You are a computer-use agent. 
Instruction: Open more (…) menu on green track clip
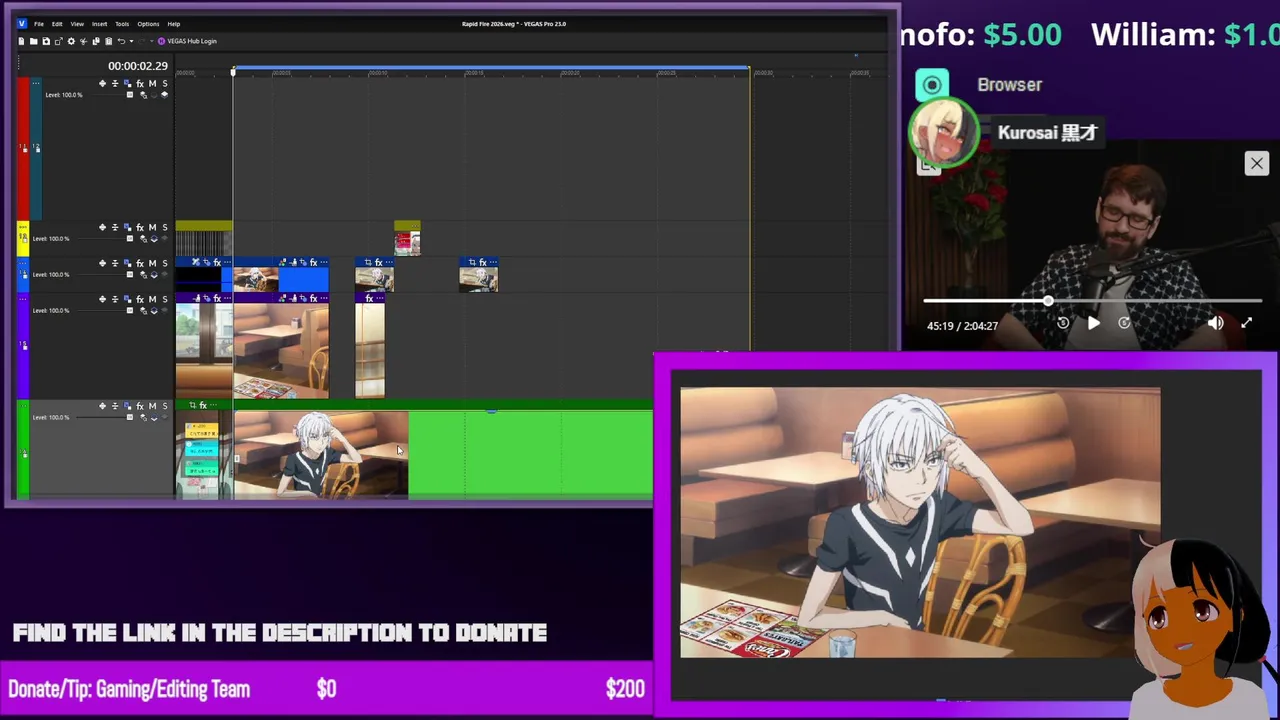213,405
